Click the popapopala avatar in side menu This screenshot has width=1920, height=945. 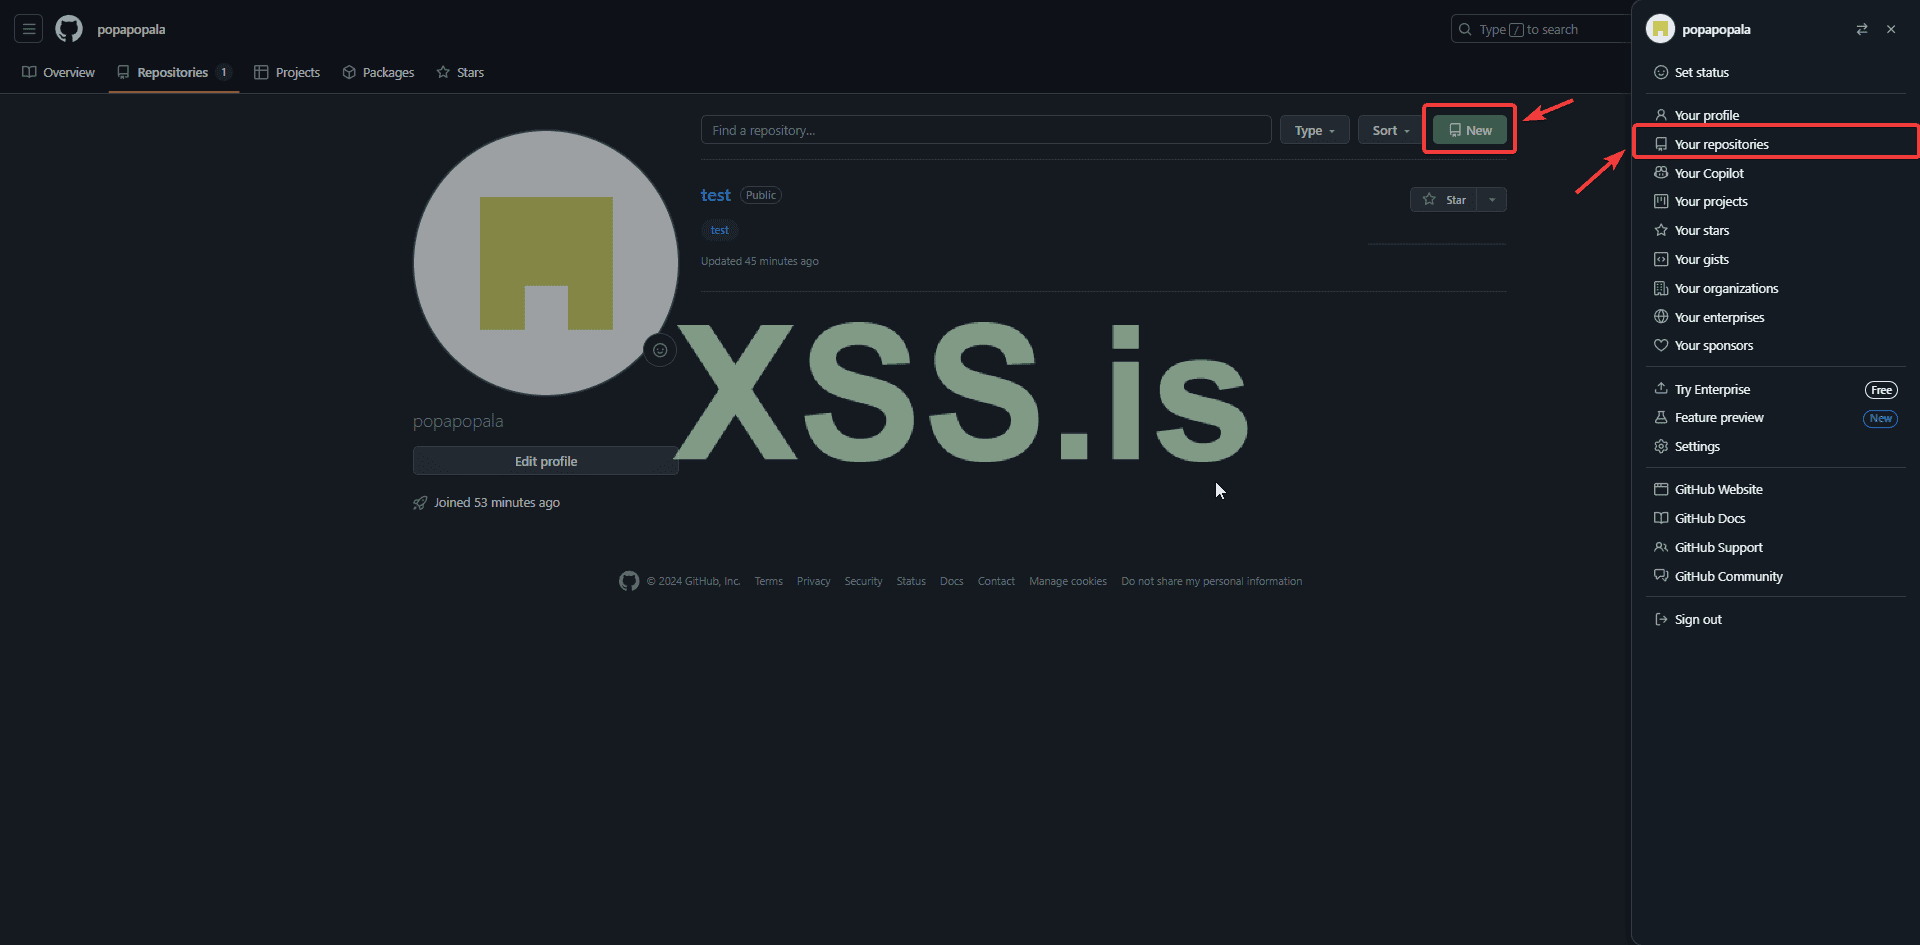[x=1660, y=29]
